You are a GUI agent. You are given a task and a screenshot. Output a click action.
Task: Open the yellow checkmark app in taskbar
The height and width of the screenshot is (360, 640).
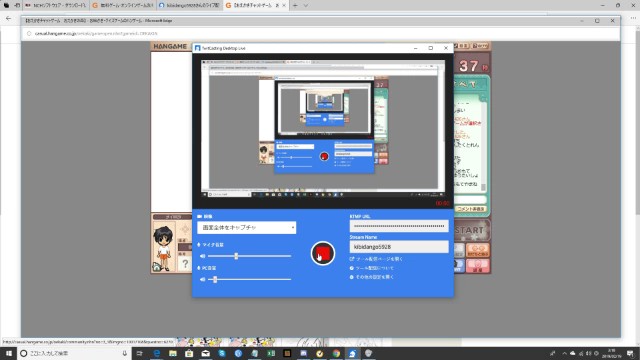pyautogui.click(x=320, y=353)
